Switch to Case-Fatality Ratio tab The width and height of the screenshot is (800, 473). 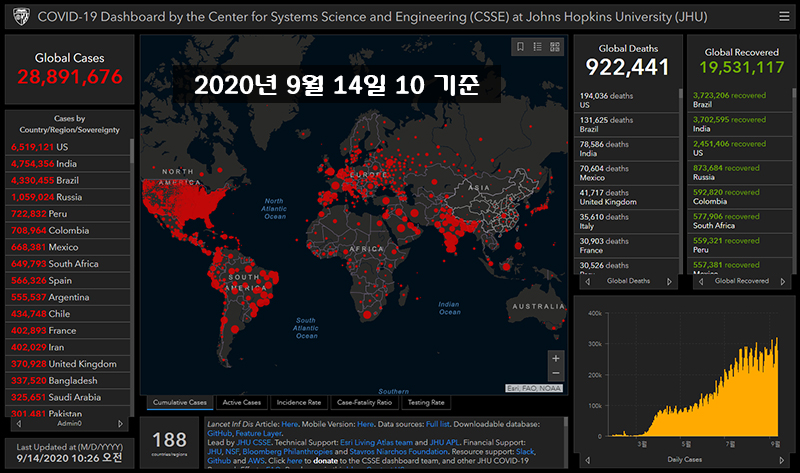pos(364,403)
